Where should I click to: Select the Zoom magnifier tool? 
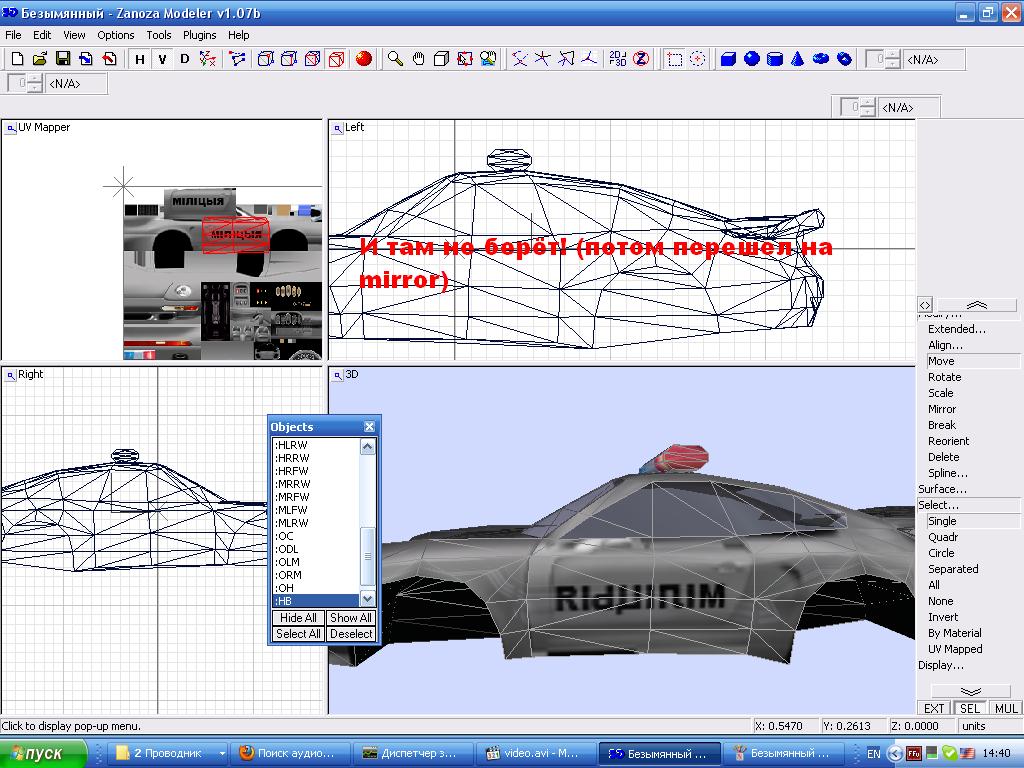pos(395,59)
